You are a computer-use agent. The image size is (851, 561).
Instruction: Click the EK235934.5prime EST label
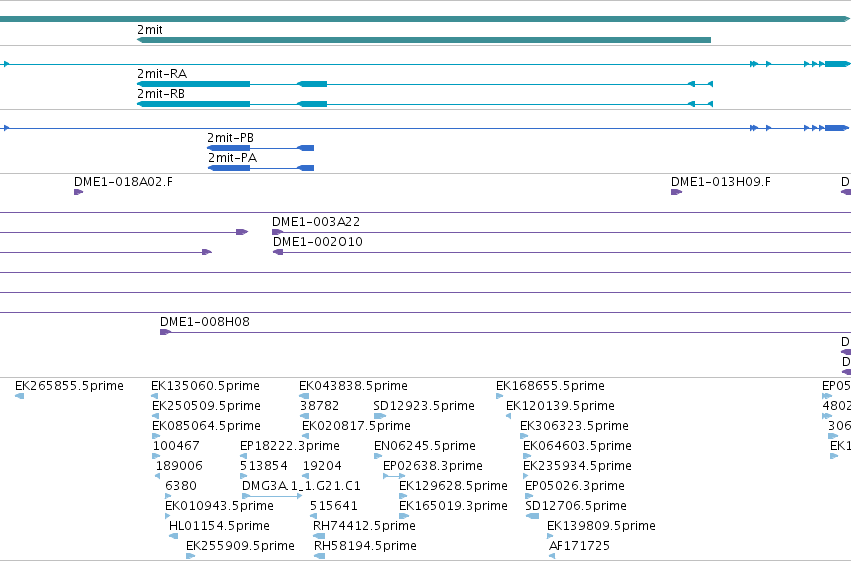577,466
